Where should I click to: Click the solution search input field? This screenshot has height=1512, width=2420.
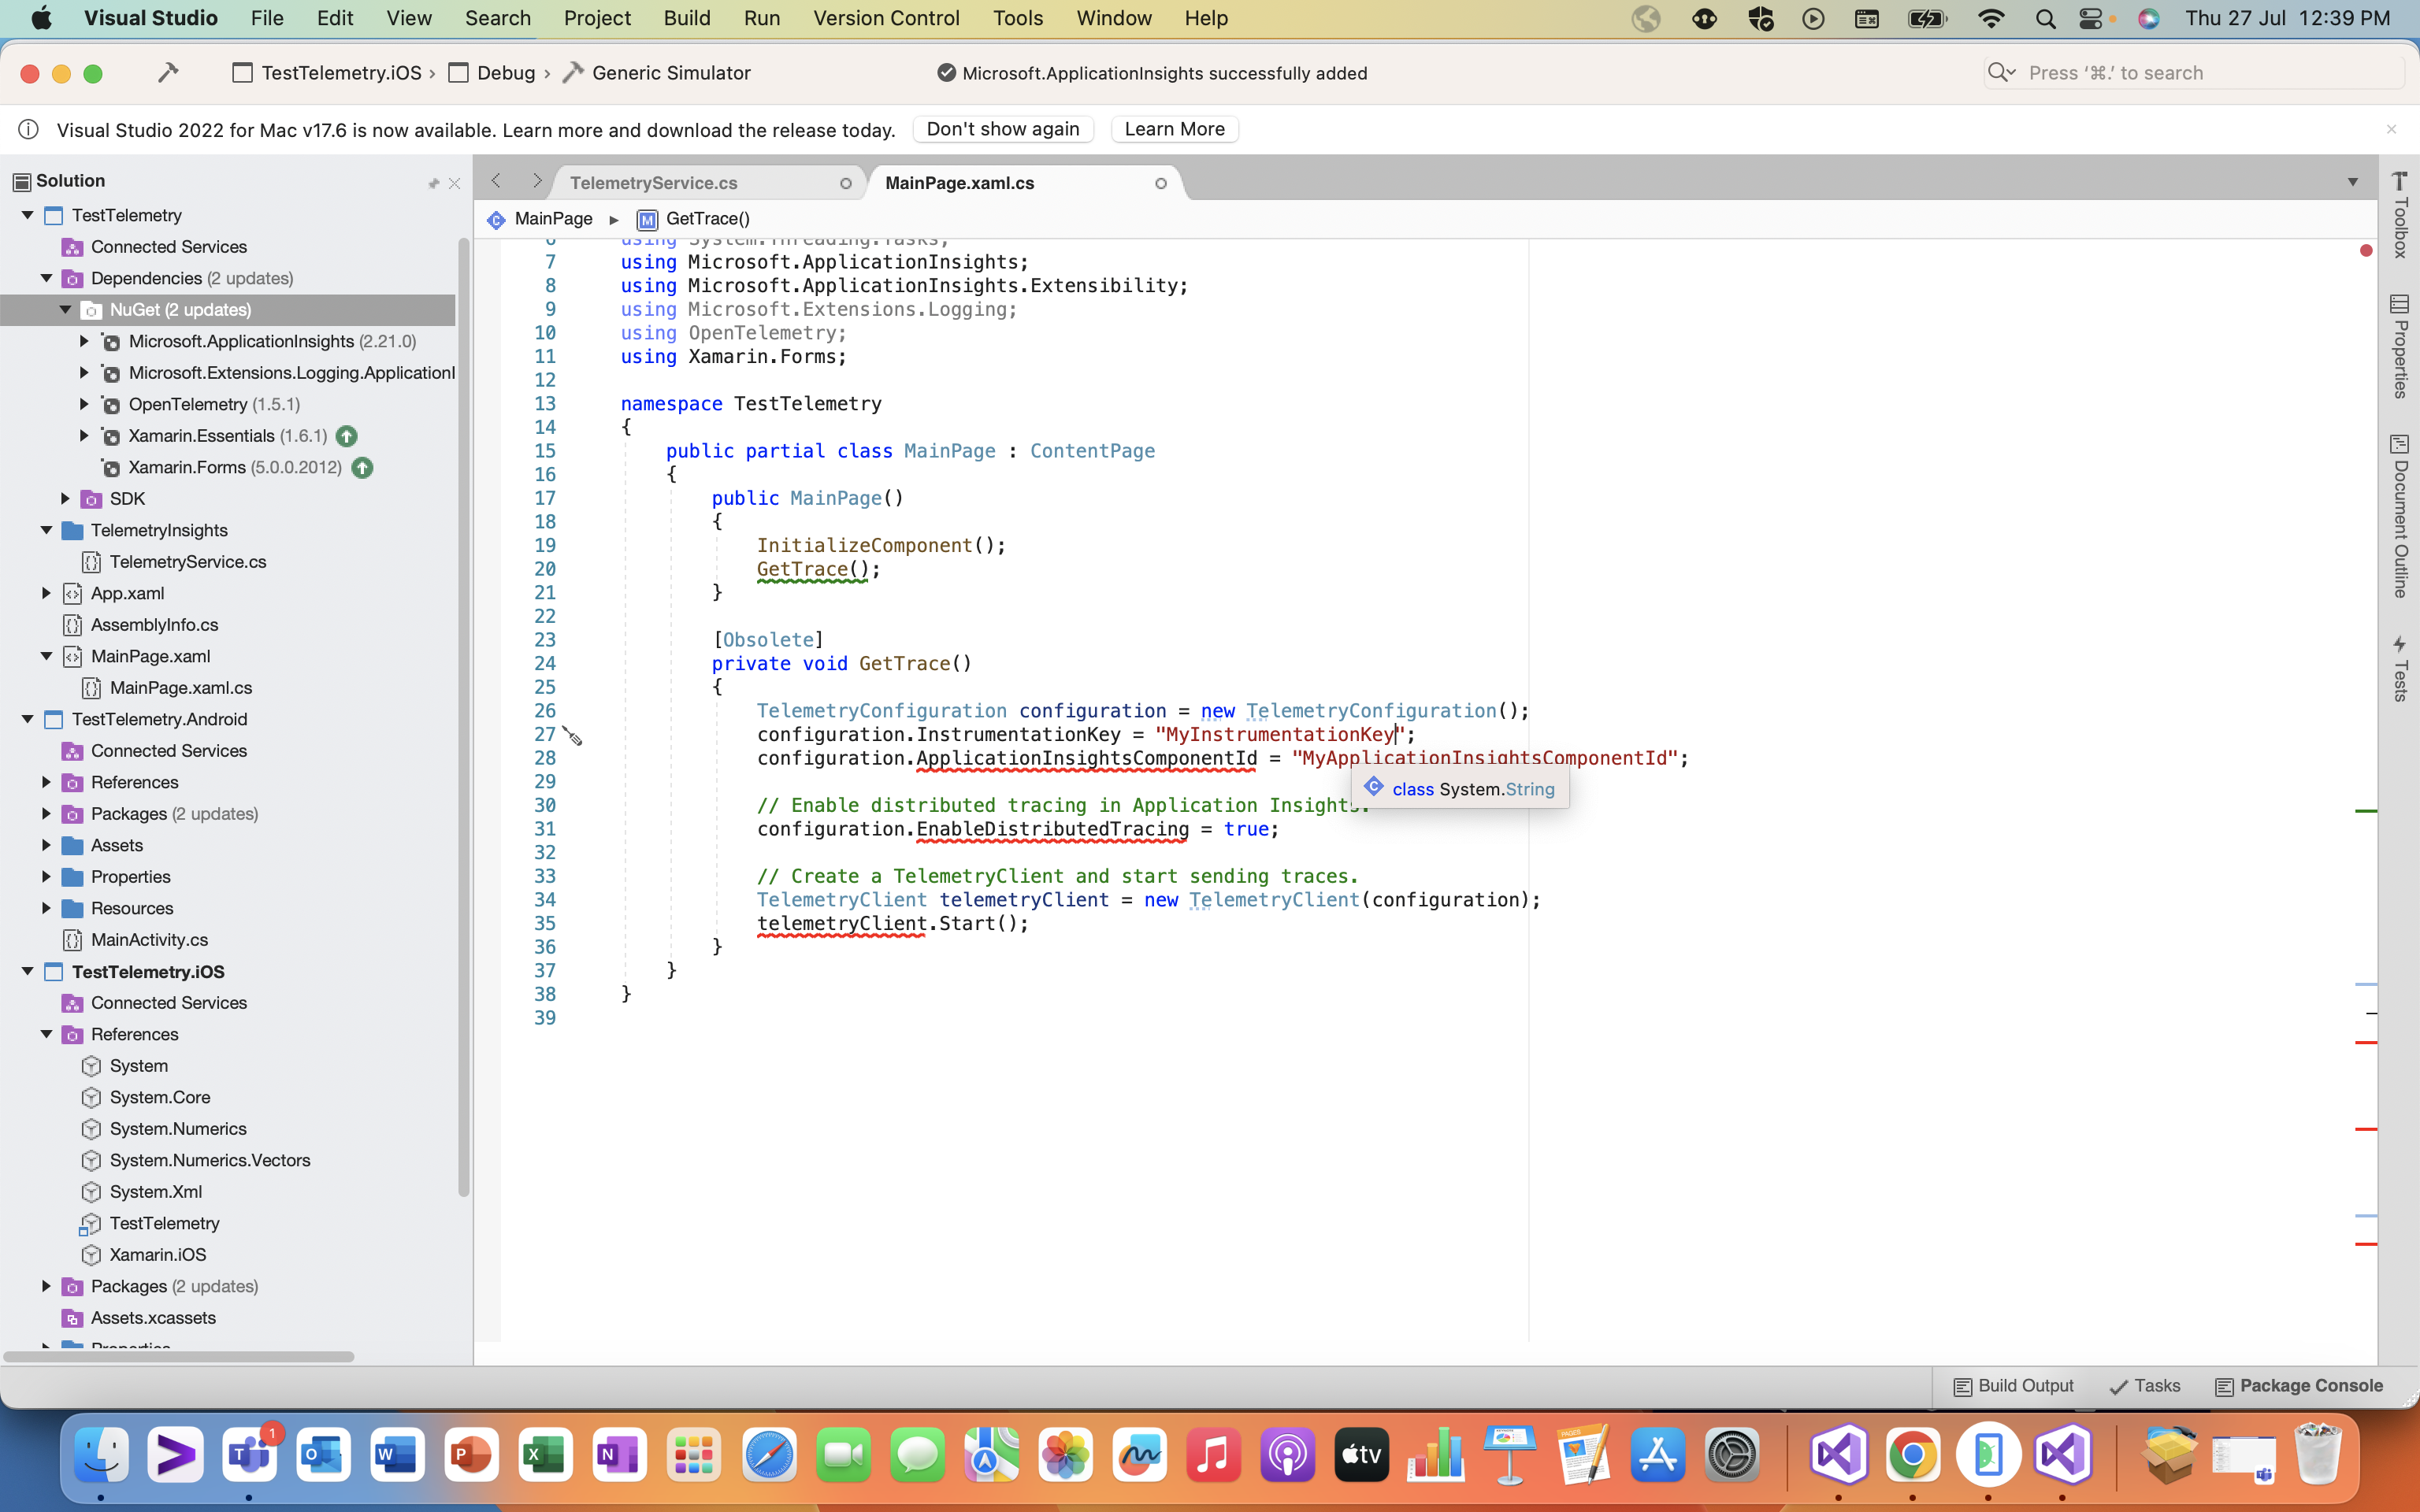2190,73
